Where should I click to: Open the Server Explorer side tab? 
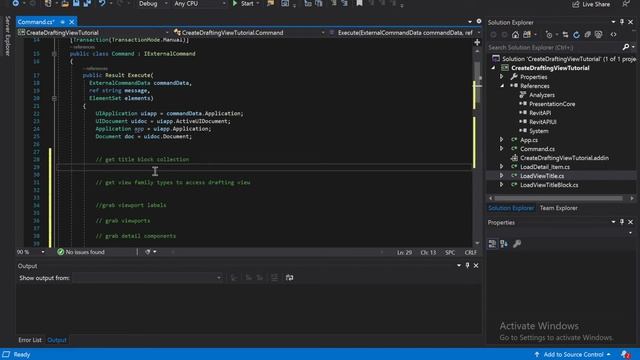point(7,36)
